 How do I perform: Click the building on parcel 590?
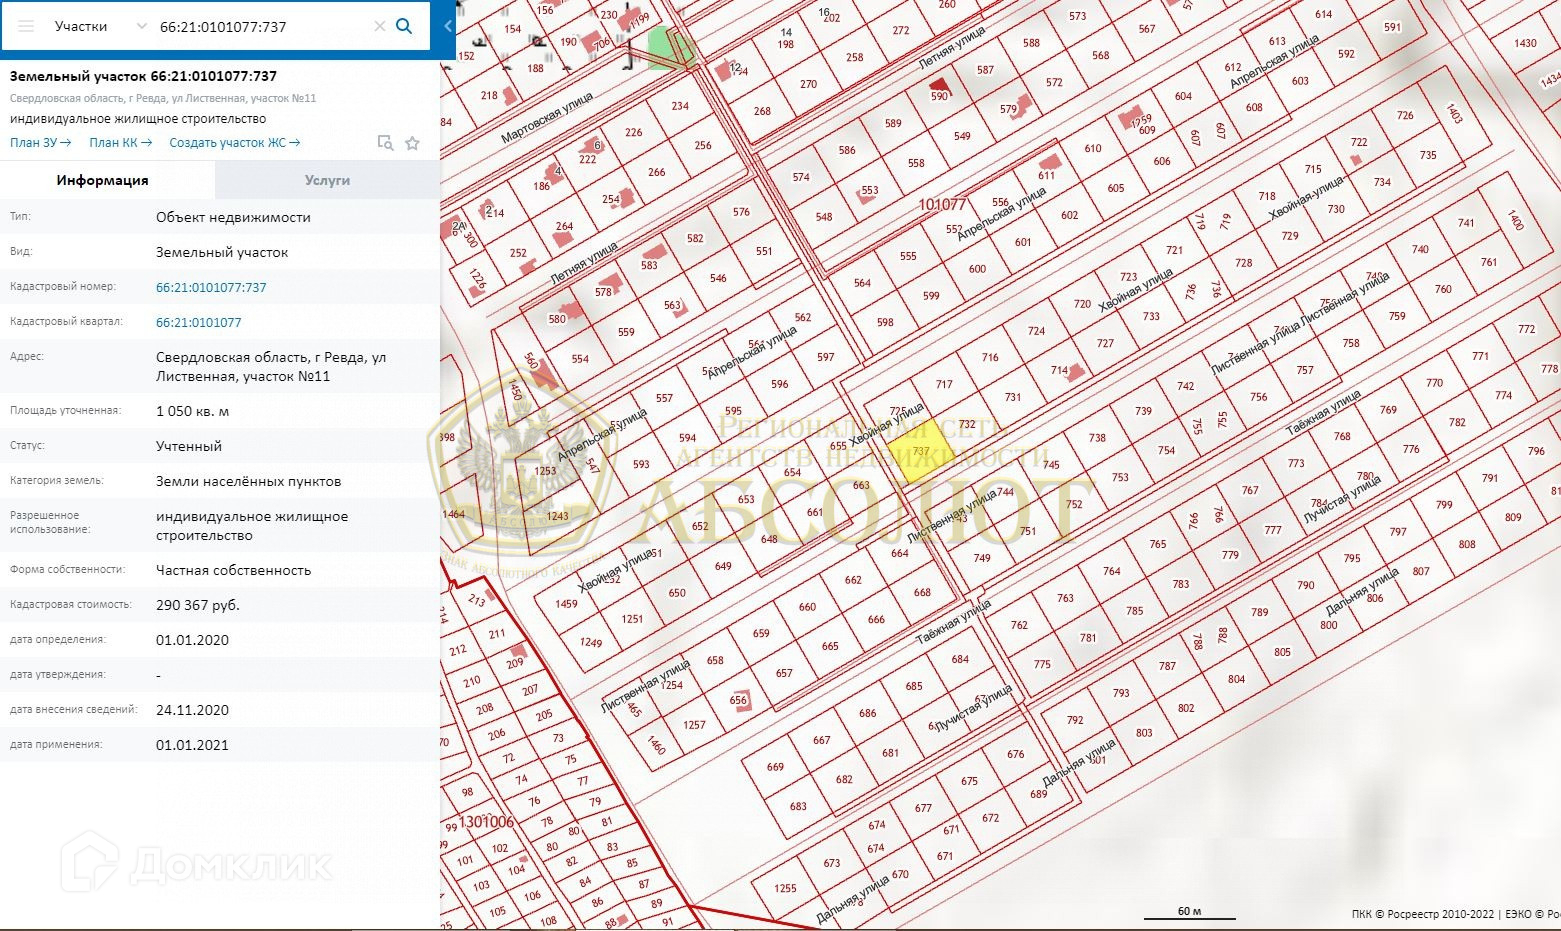940,86
